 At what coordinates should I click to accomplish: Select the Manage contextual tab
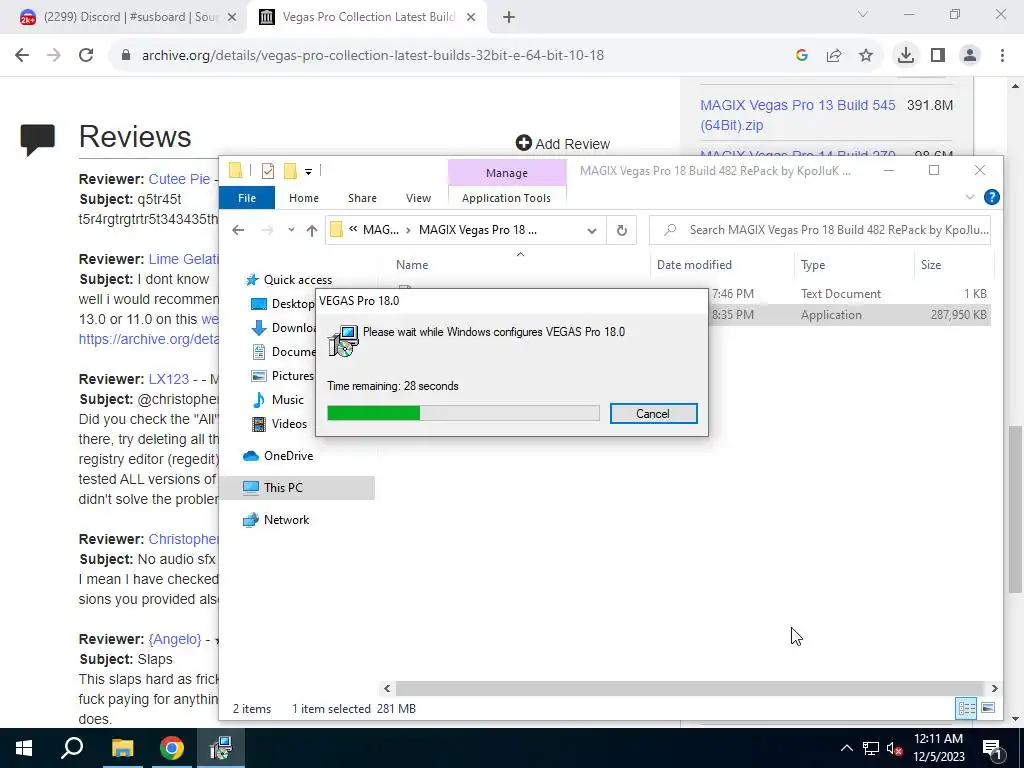[x=507, y=173]
